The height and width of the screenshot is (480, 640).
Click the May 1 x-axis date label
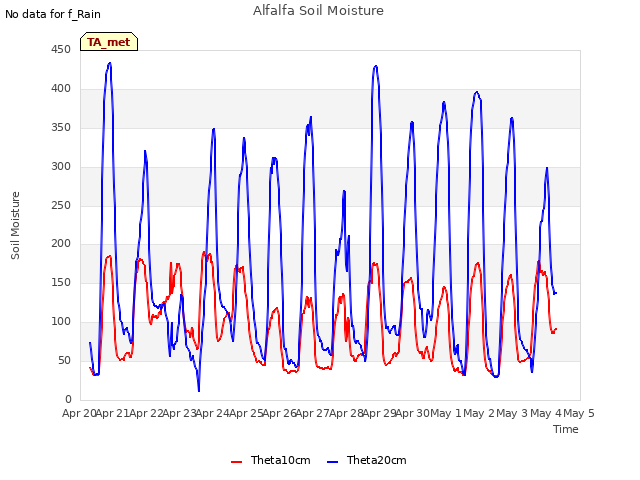tap(446, 413)
